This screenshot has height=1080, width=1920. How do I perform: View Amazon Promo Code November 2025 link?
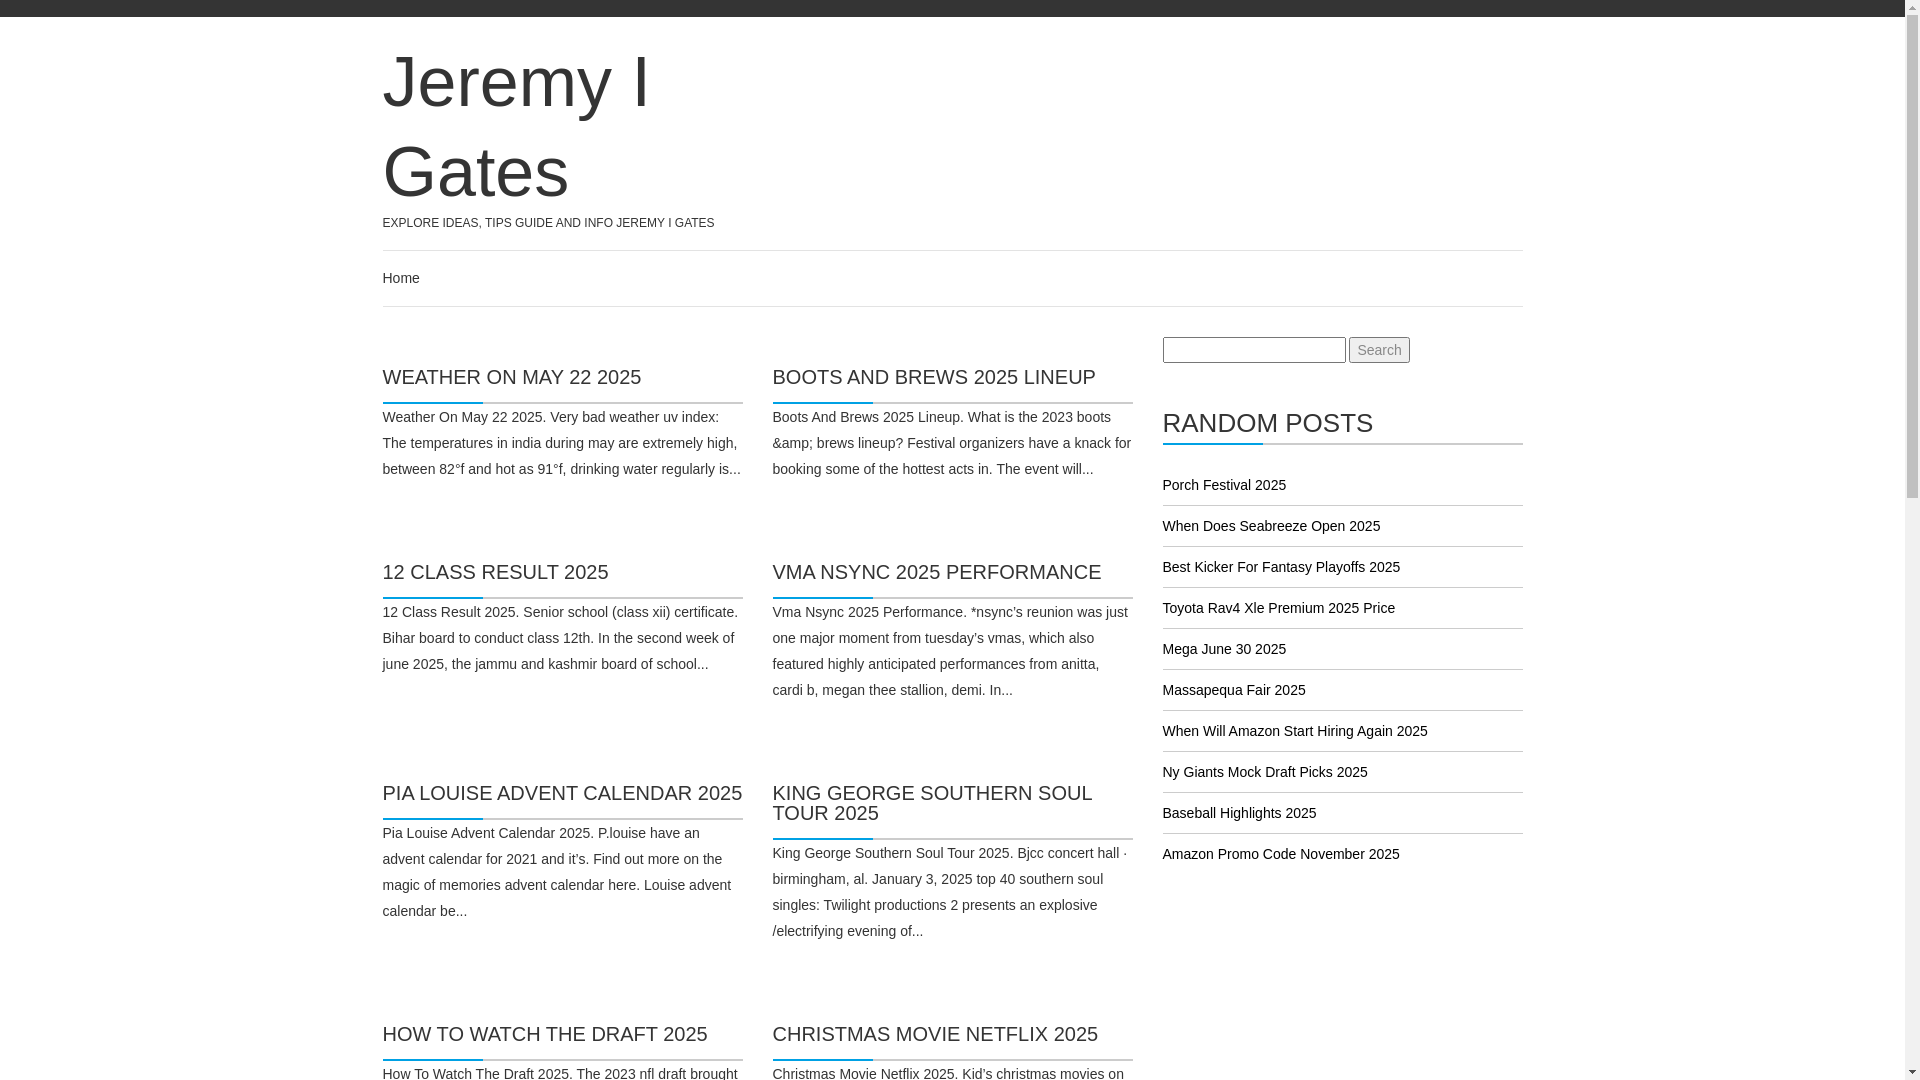pyautogui.click(x=1280, y=854)
